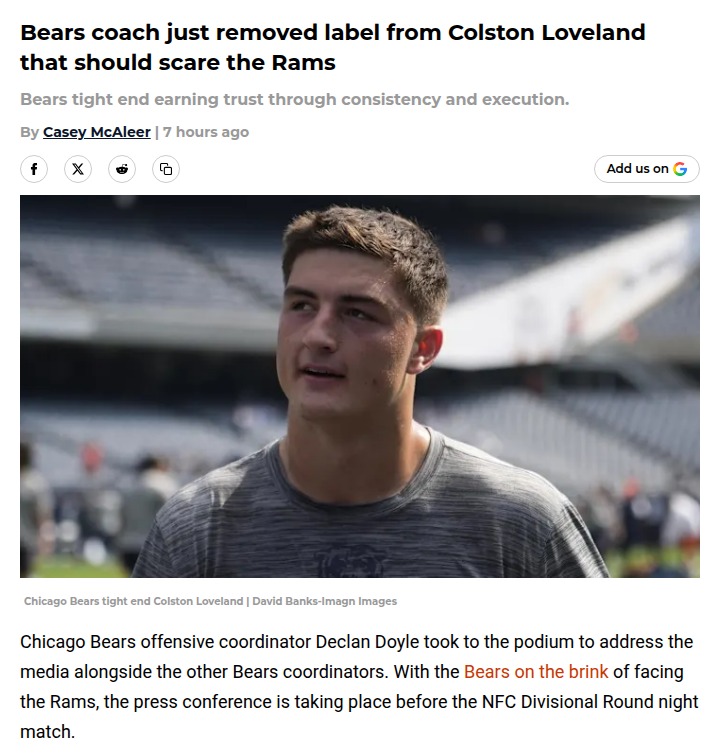Image resolution: width=720 pixels, height=754 pixels.
Task: Open the Colston Loveland hero photo
Action: click(360, 386)
